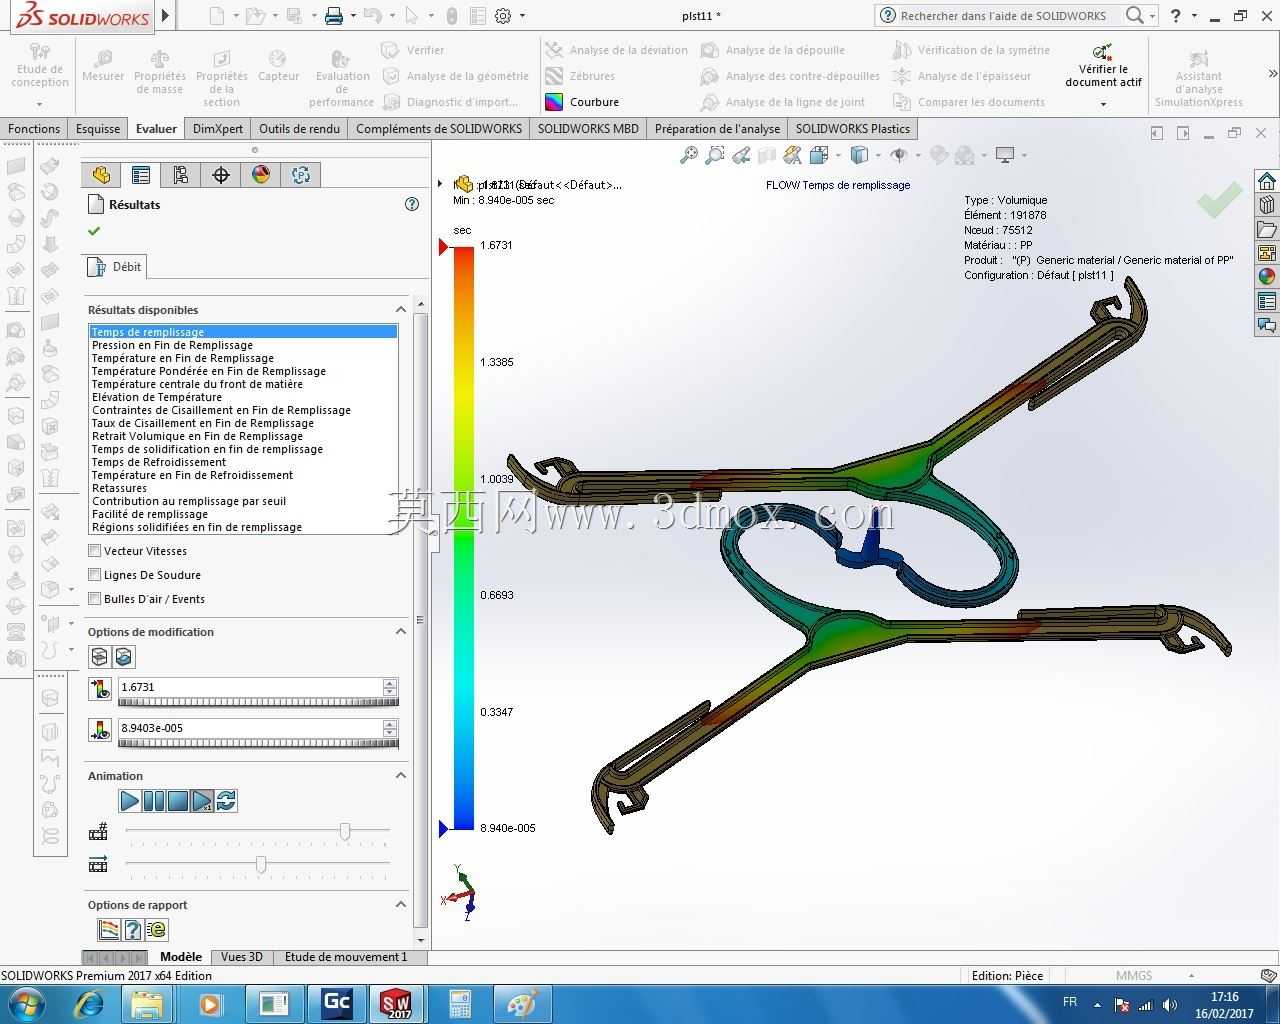The width and height of the screenshot is (1280, 1024).
Task: Open the SOLIDWORKS Plastics ribbon tab
Action: [x=853, y=129]
